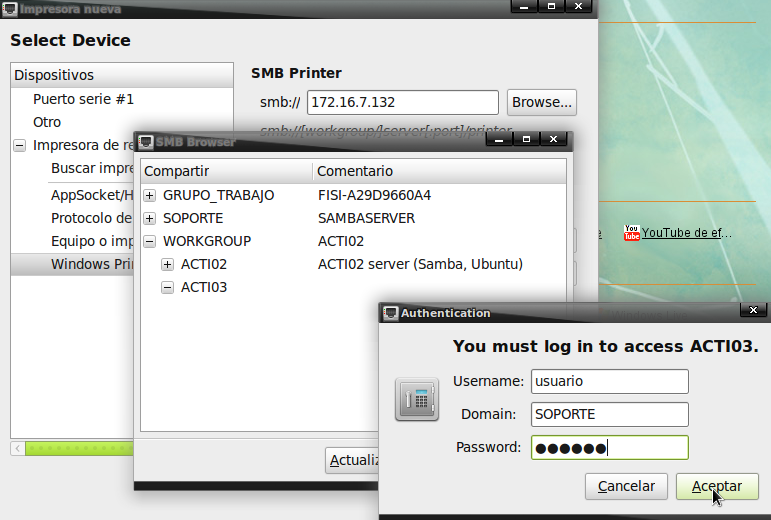Close the Impresora nueva window
Image resolution: width=771 pixels, height=520 pixels.
(x=578, y=6)
